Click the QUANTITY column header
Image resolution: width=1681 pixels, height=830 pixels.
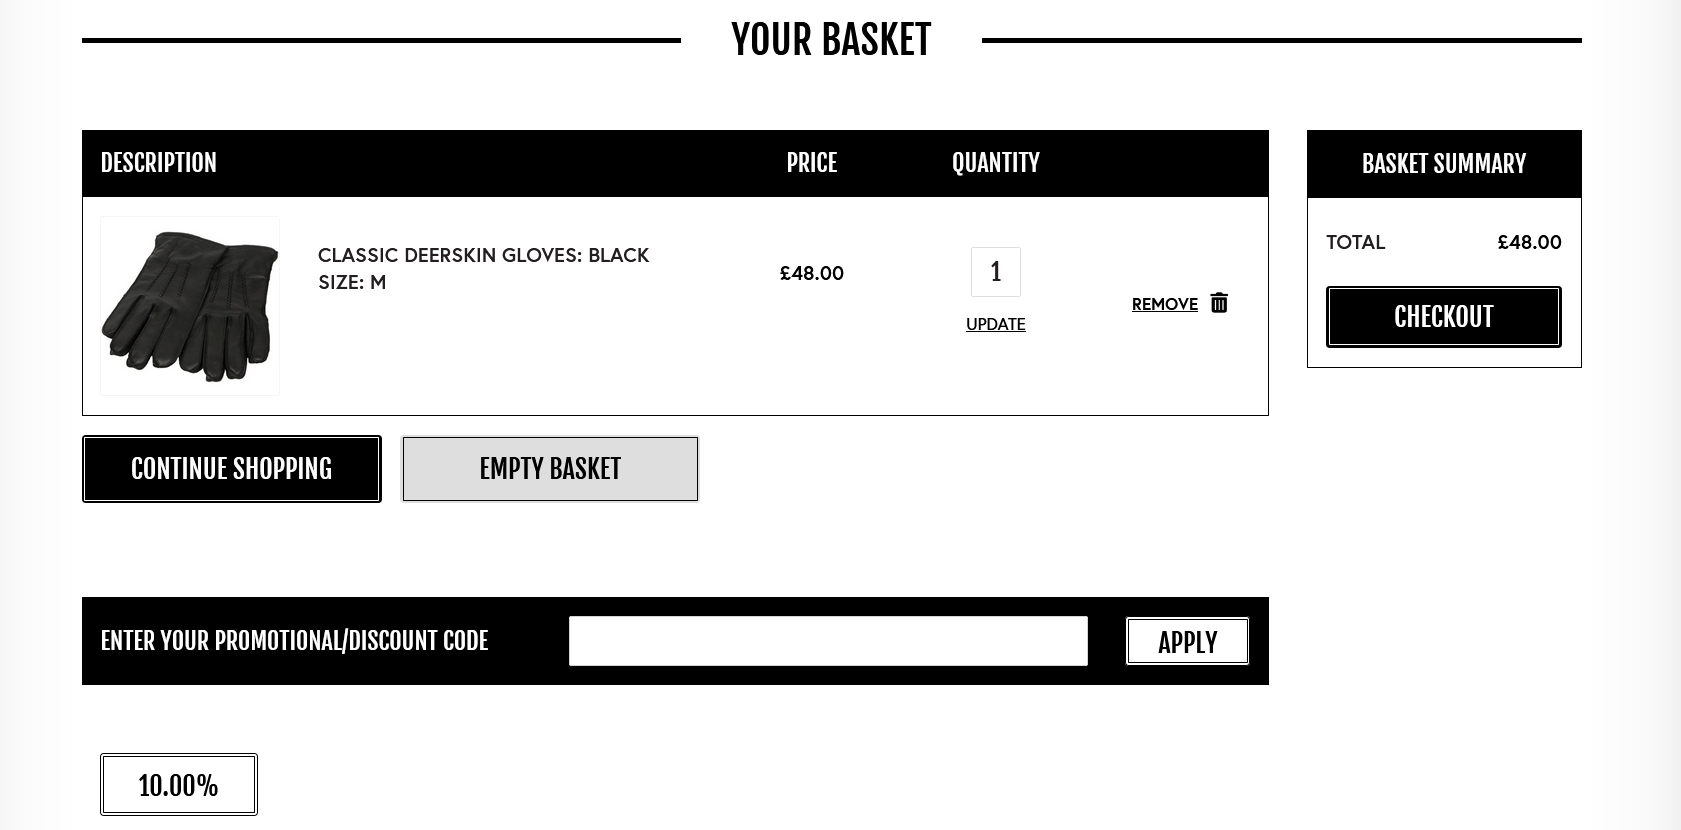995,163
